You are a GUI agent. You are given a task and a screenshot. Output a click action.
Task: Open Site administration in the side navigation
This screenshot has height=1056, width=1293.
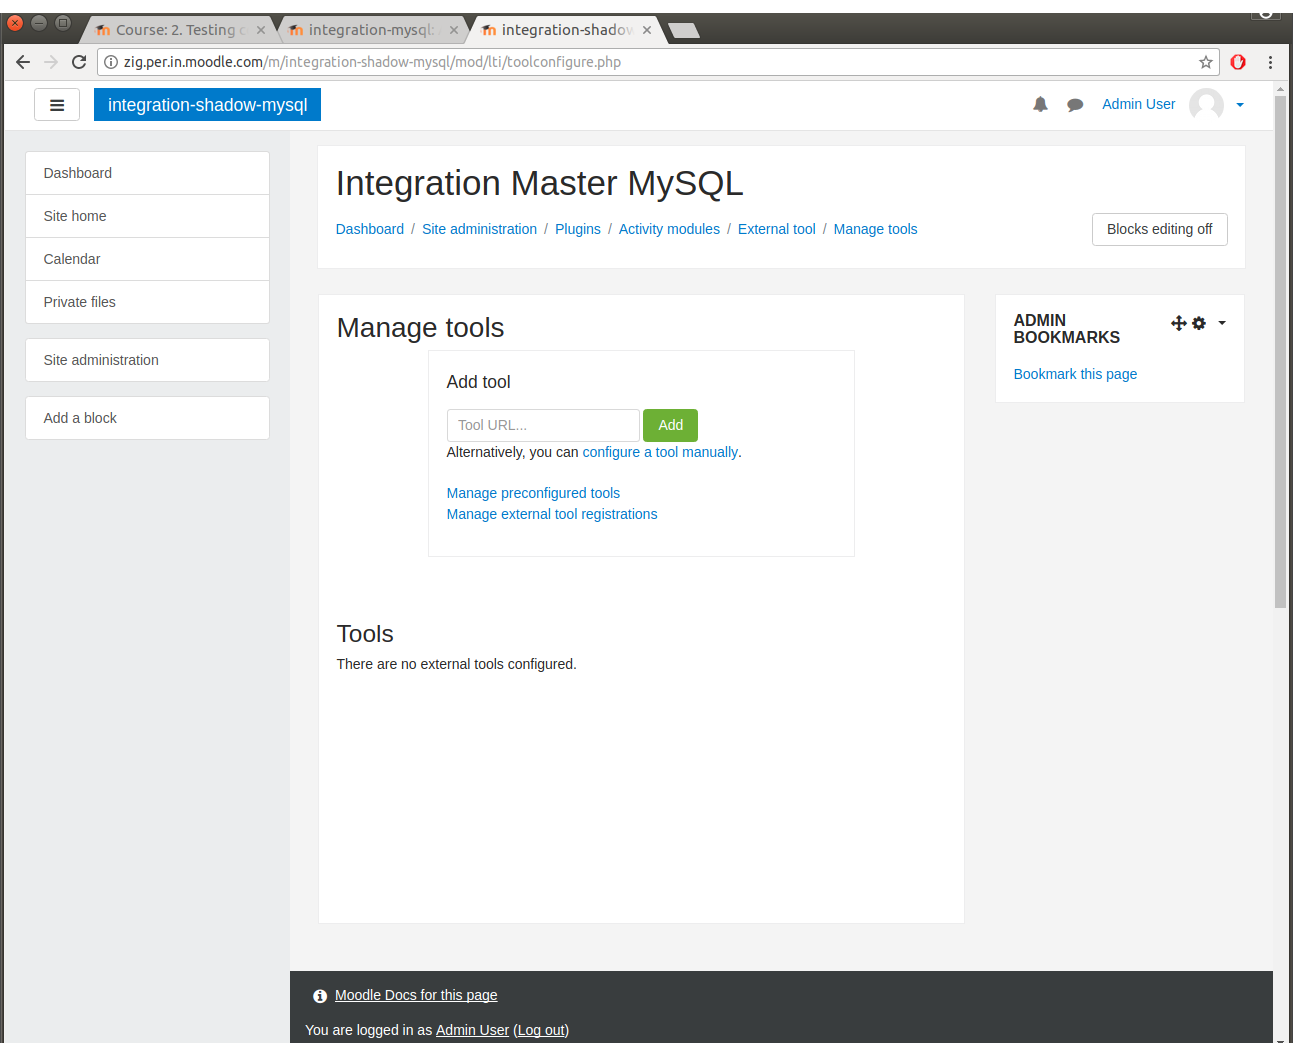(147, 360)
